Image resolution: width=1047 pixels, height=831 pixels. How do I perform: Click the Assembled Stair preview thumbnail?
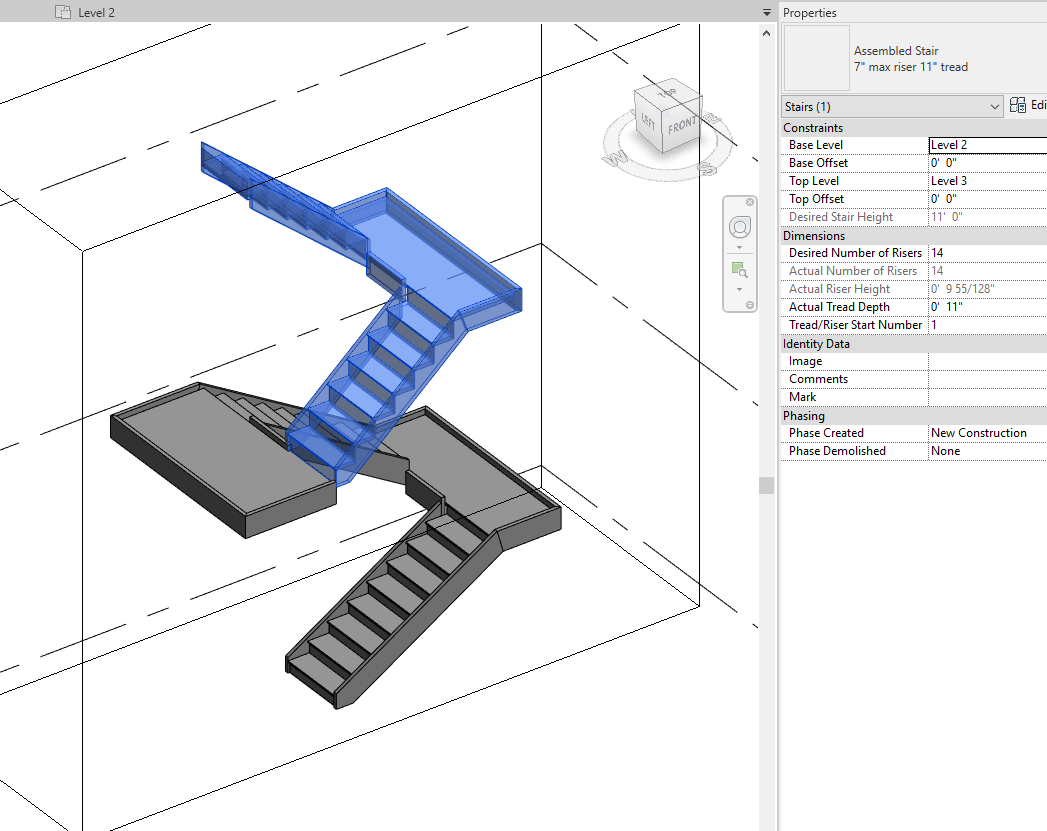point(814,58)
